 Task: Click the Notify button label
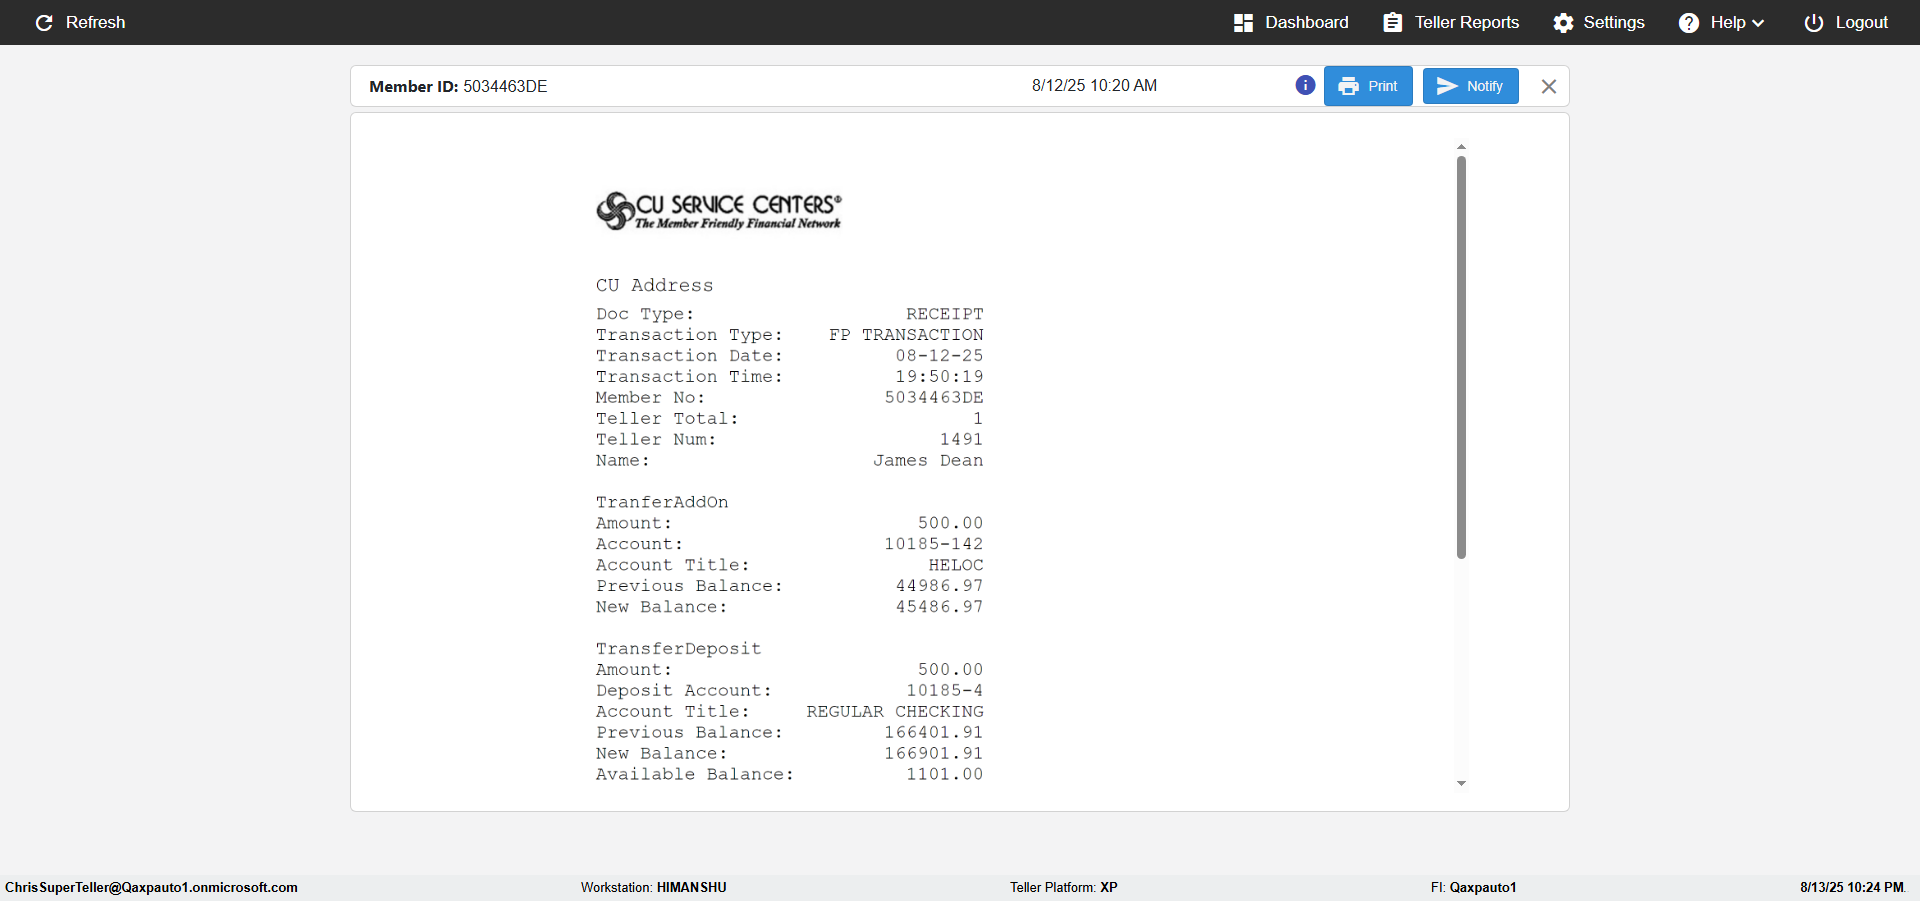pos(1484,86)
